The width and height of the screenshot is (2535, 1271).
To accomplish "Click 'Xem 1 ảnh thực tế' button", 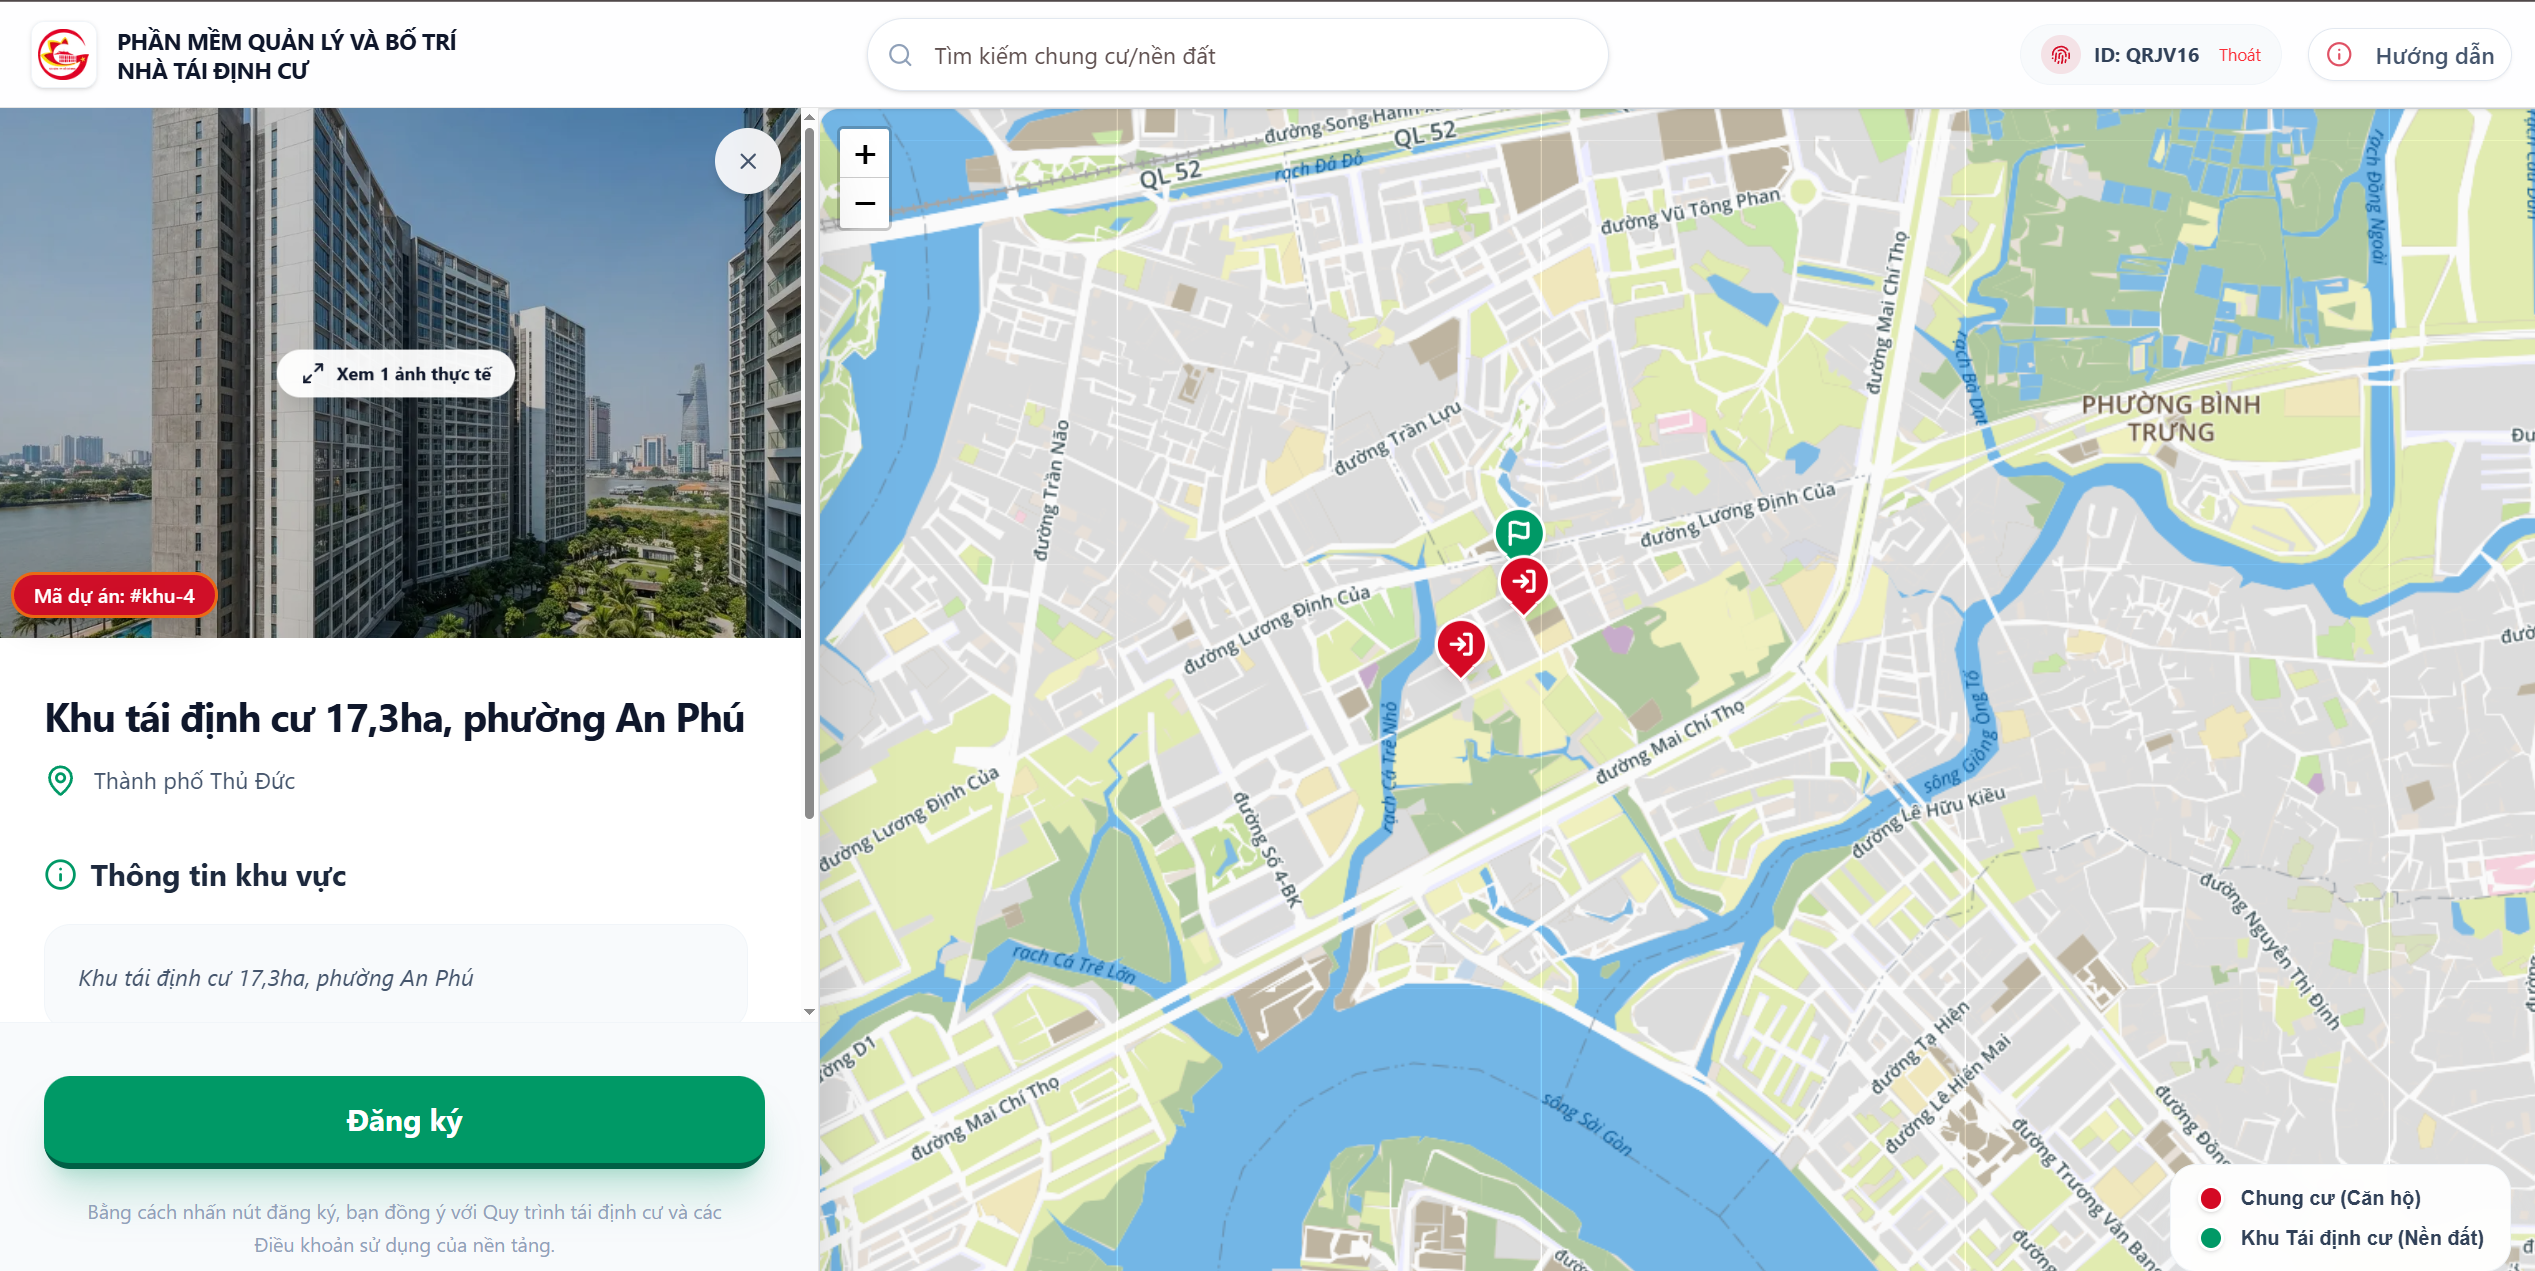I will click(x=396, y=374).
